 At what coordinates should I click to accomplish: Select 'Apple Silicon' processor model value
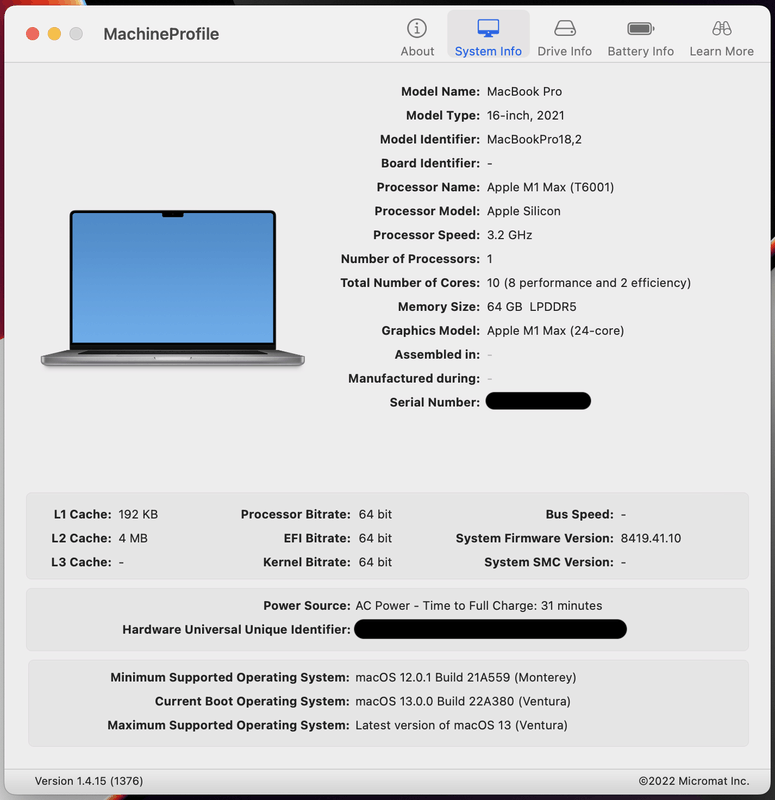pyautogui.click(x=523, y=211)
